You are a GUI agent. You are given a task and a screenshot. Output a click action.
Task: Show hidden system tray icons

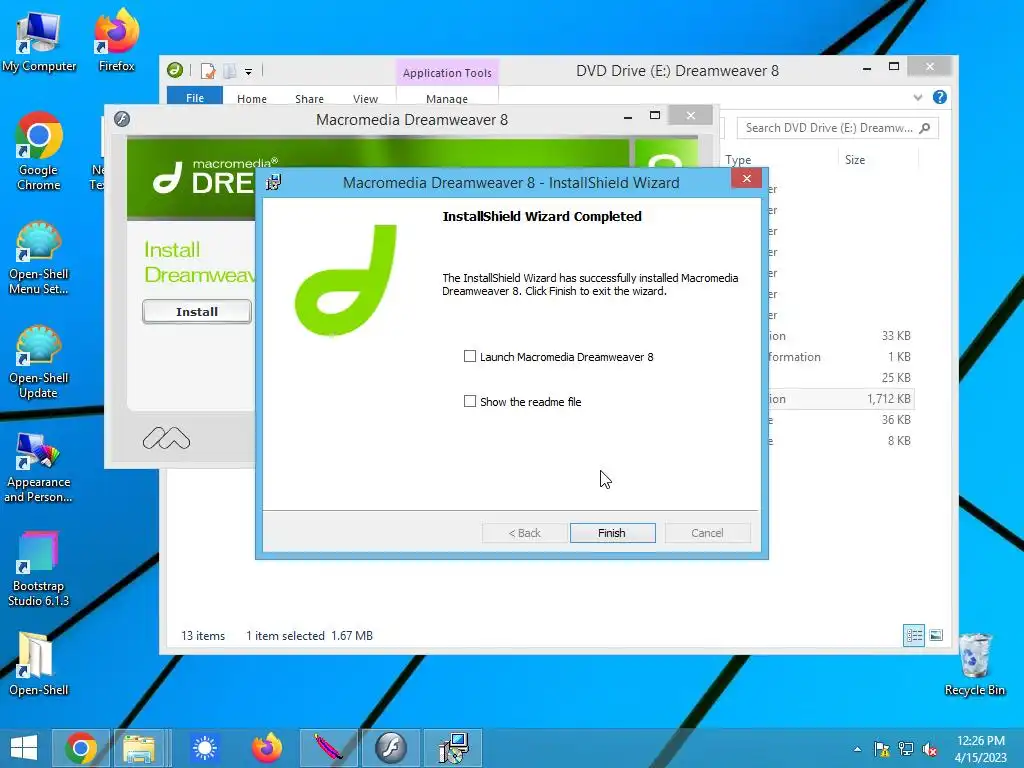pyautogui.click(x=857, y=749)
